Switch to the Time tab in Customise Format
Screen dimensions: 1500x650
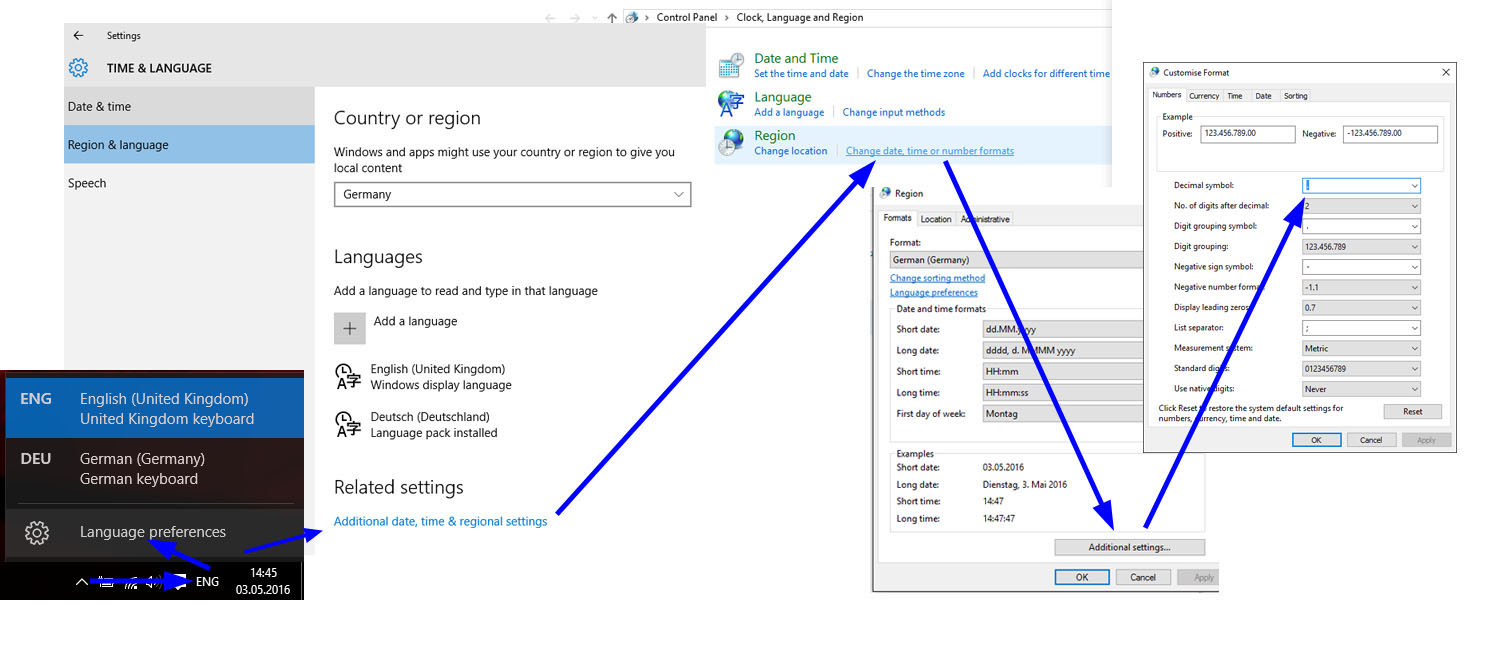[1235, 96]
